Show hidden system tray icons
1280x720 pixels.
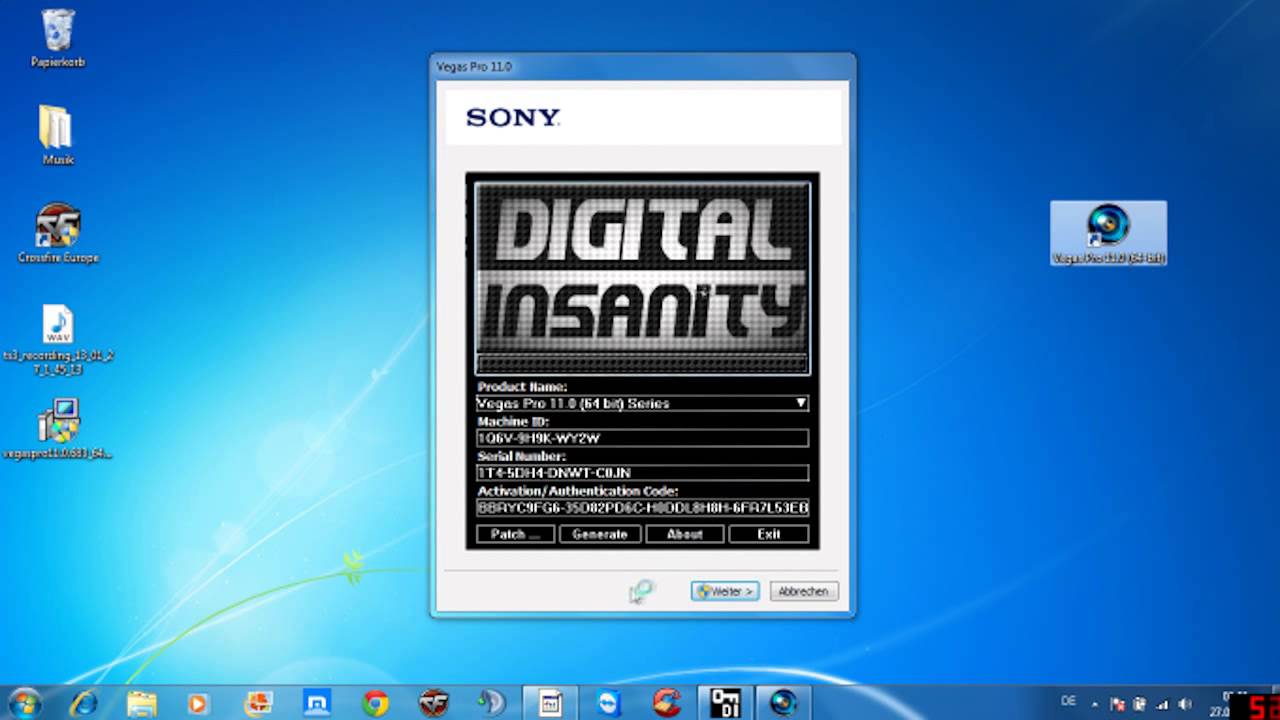[x=1094, y=704]
